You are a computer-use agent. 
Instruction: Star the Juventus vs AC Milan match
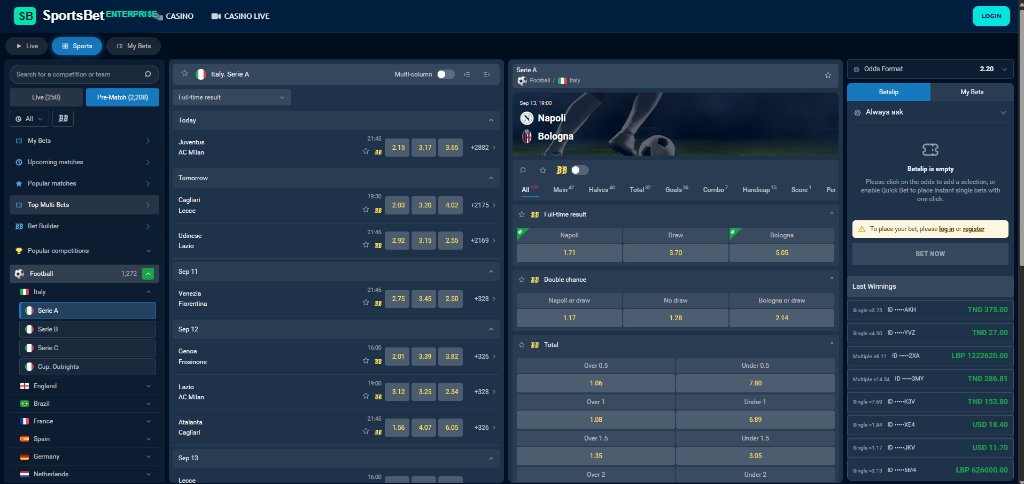coord(366,152)
